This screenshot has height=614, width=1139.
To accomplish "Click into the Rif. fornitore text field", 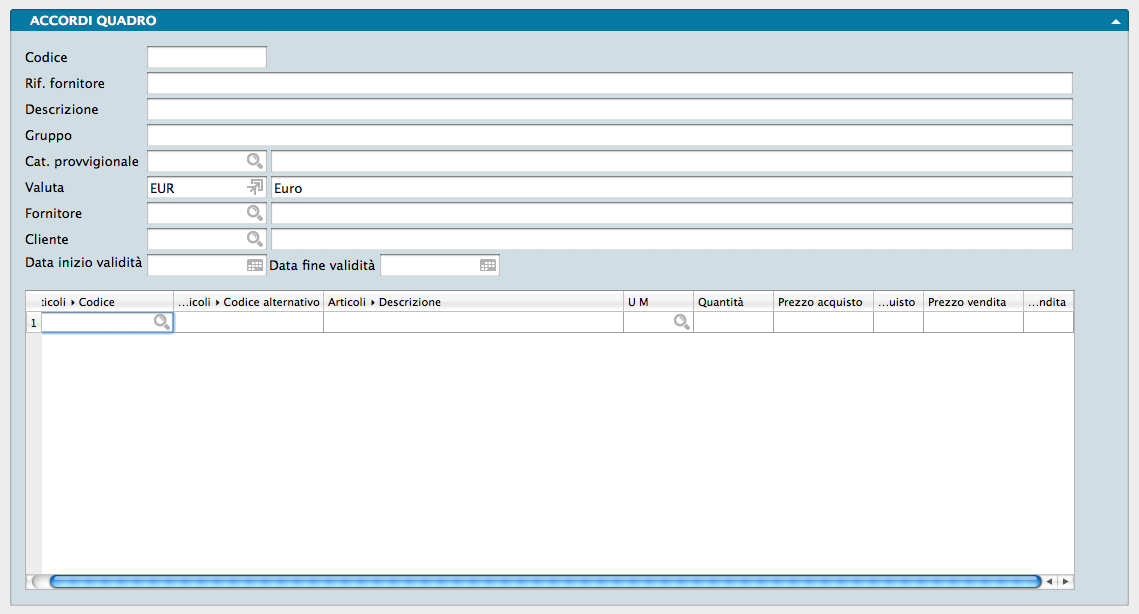I will pos(609,83).
